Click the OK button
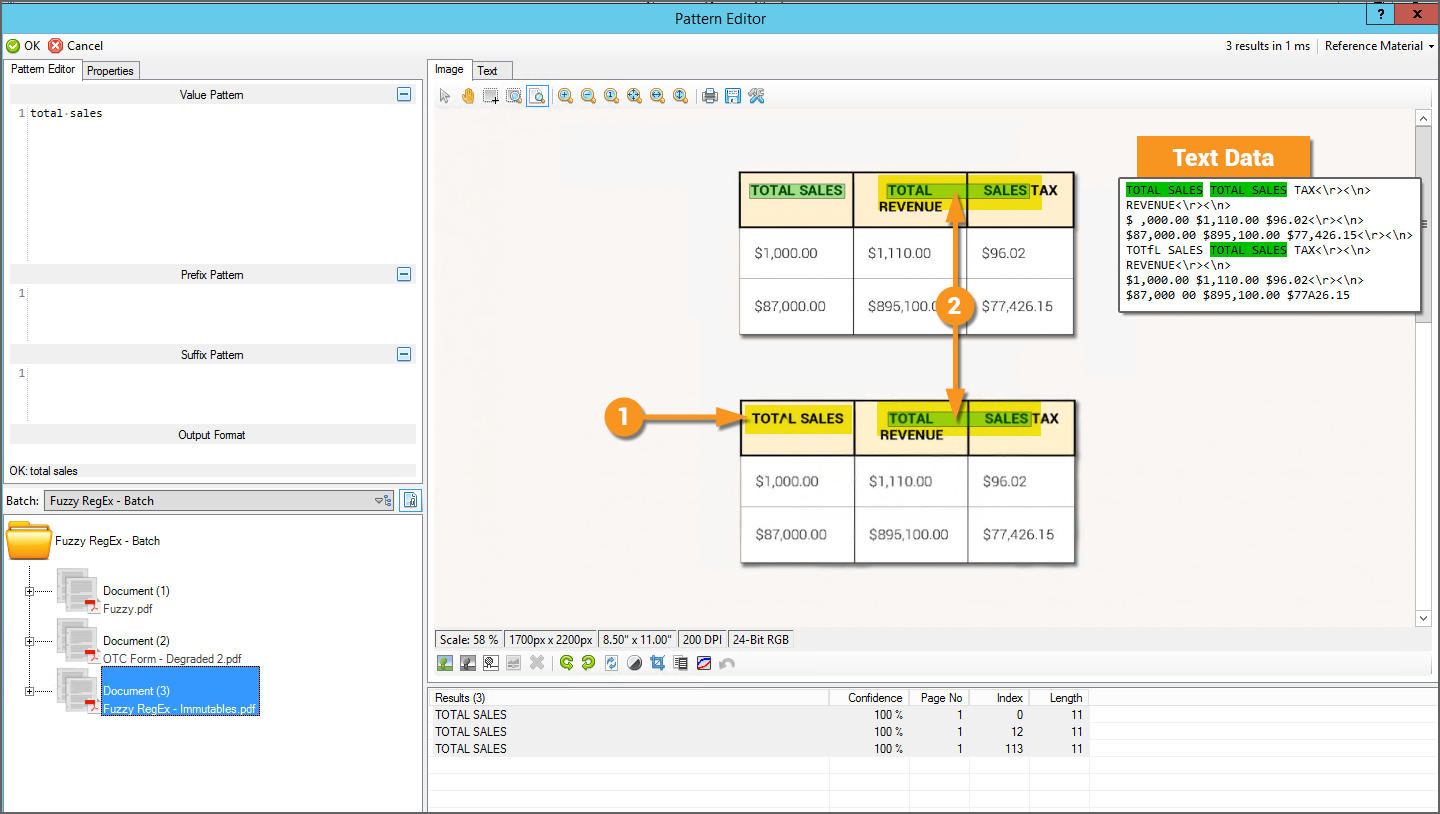 pyautogui.click(x=23, y=46)
